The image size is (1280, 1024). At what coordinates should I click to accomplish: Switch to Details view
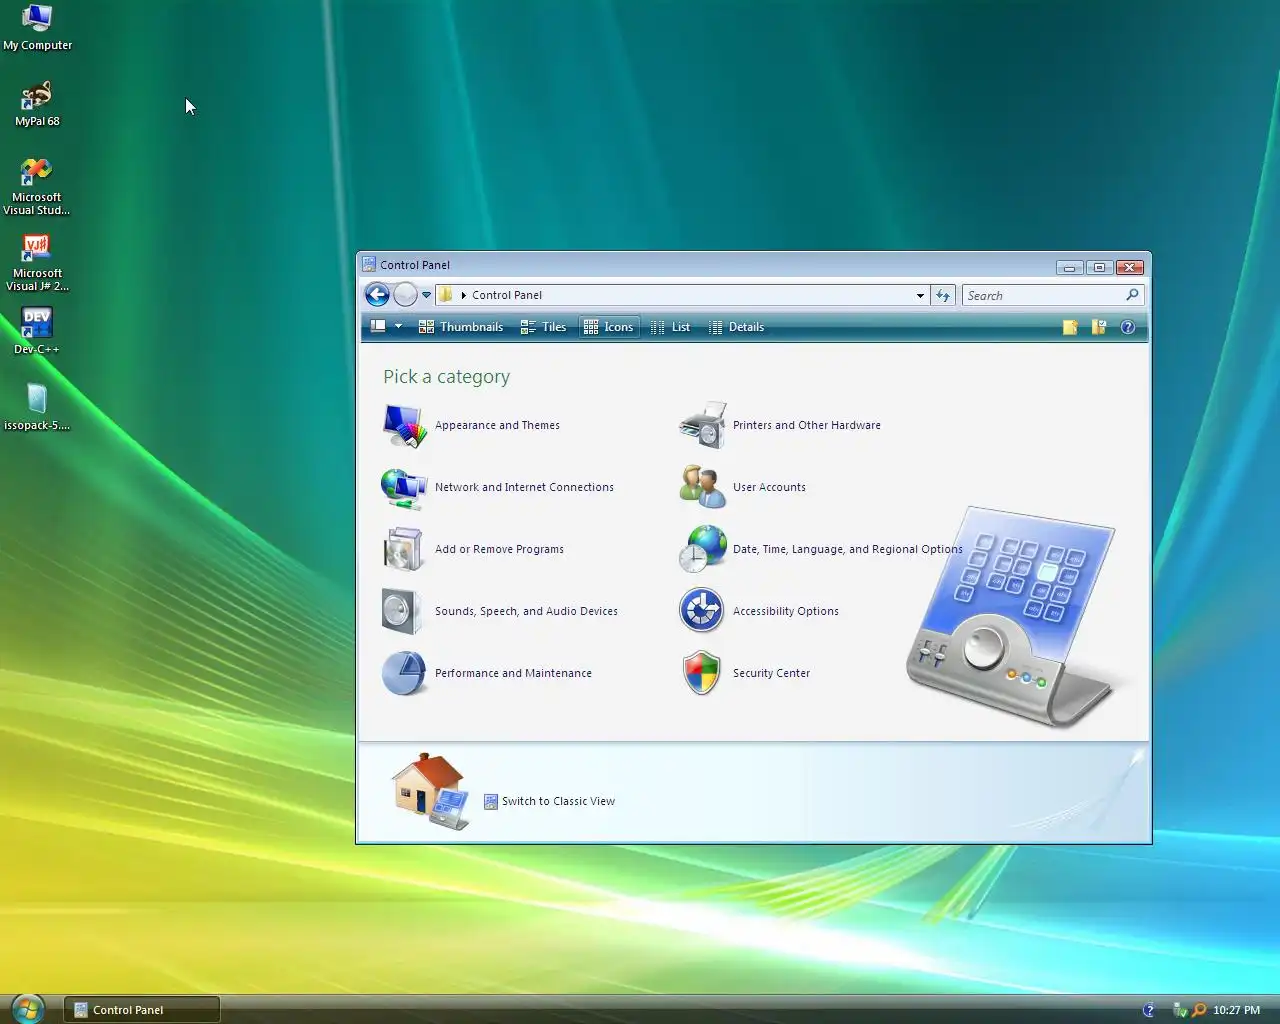tap(736, 327)
